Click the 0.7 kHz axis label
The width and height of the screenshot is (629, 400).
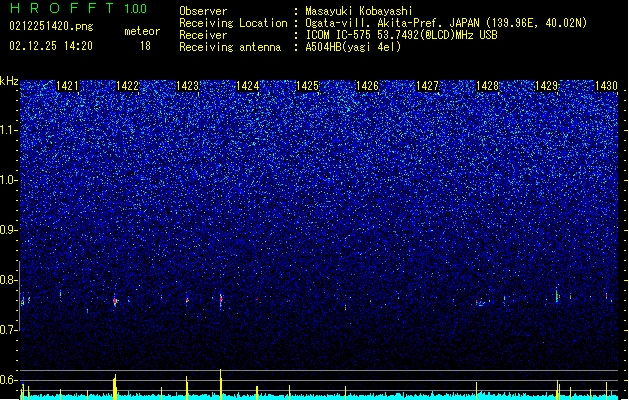pos(9,330)
